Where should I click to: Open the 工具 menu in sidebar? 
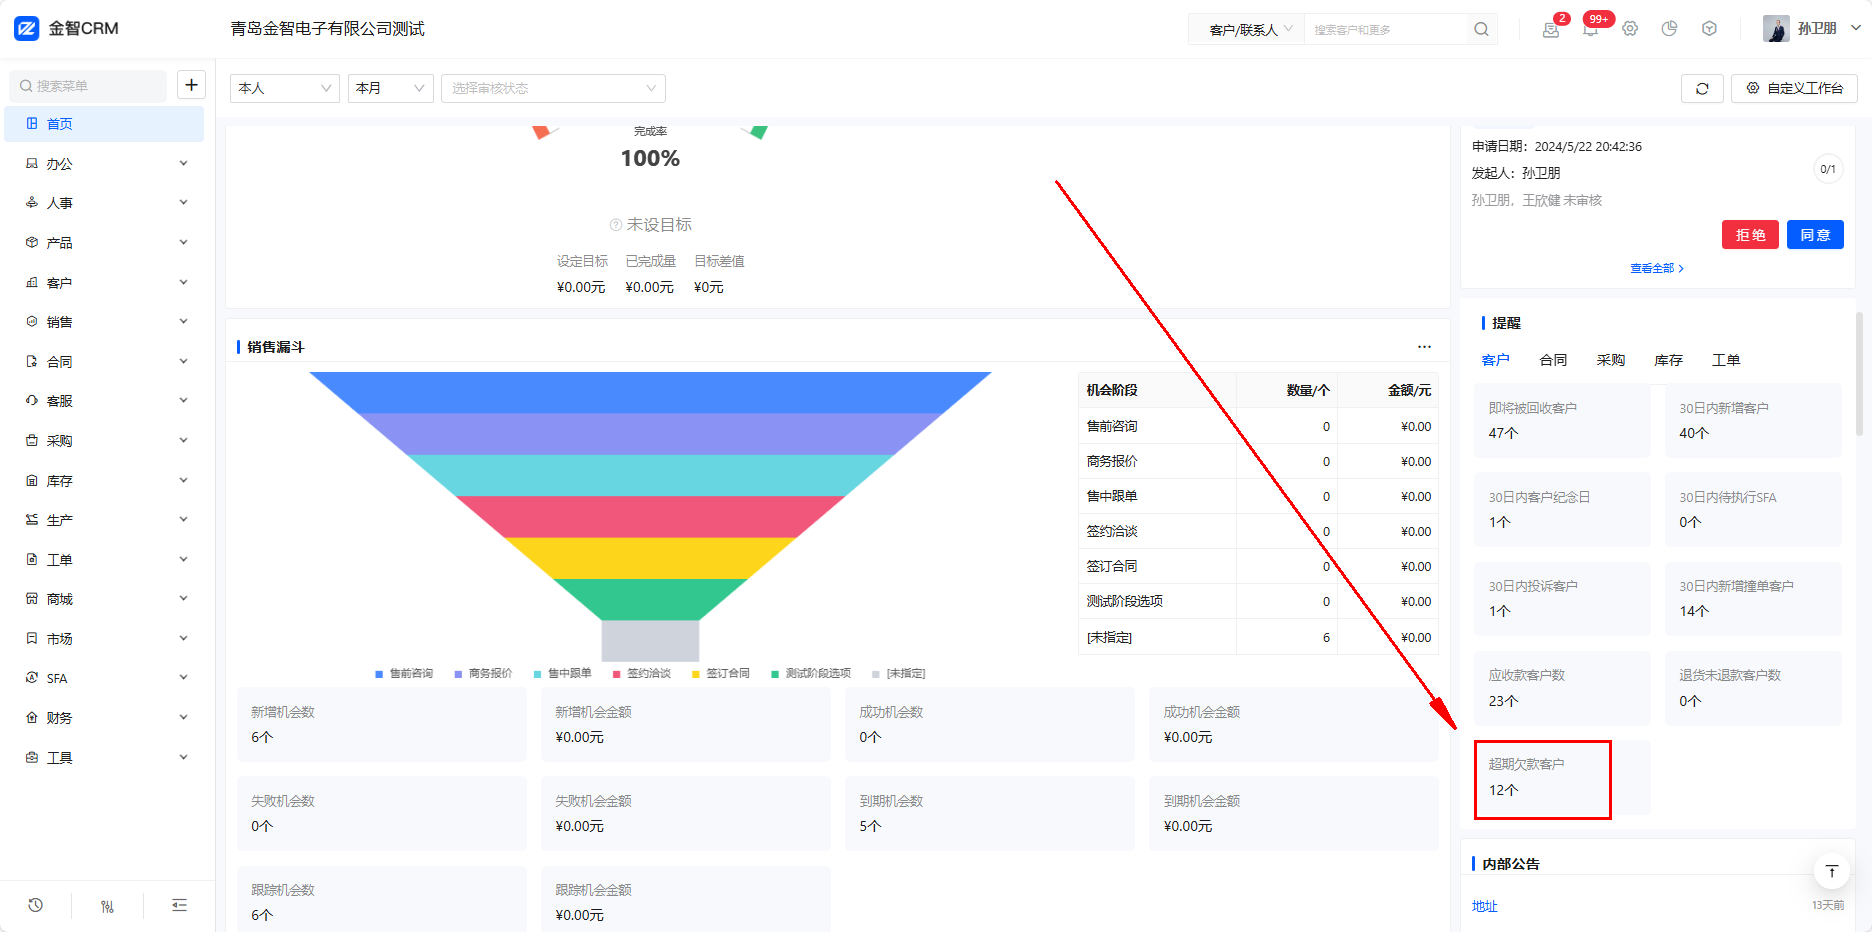(105, 758)
